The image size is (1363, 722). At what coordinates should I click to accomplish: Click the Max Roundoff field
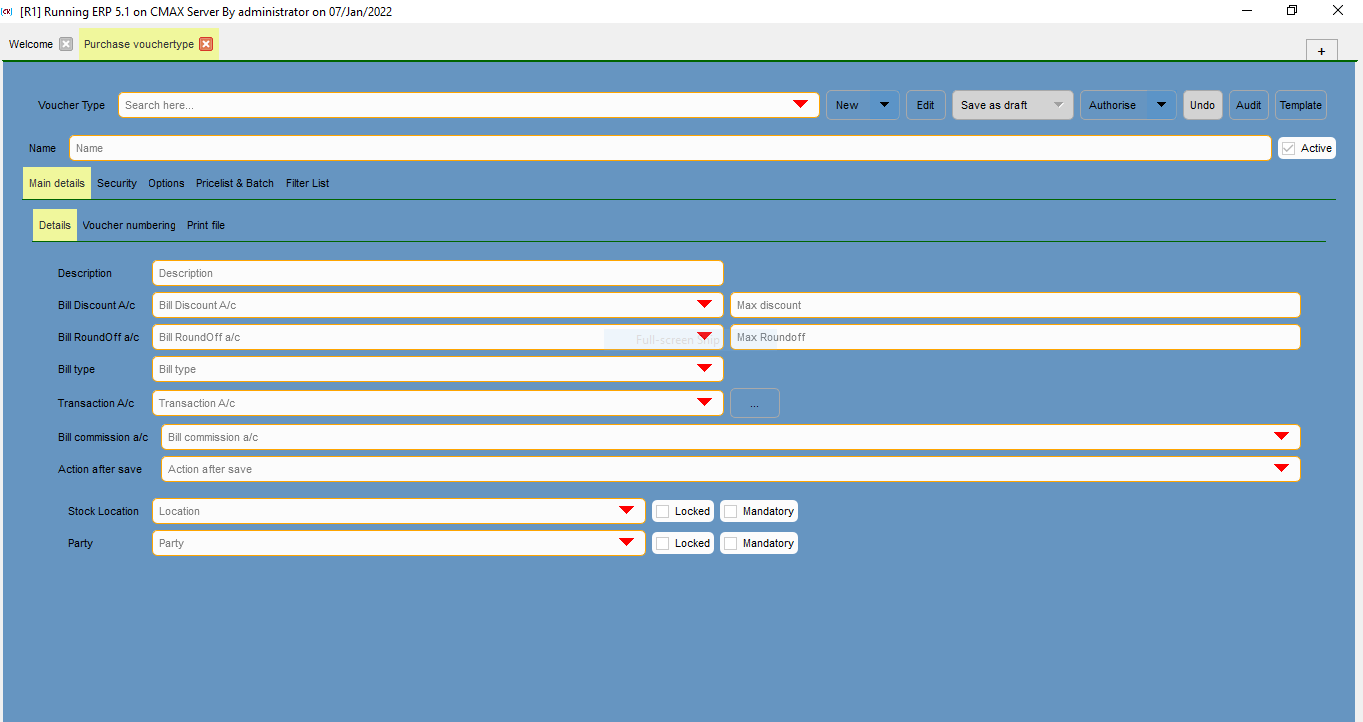point(1015,337)
